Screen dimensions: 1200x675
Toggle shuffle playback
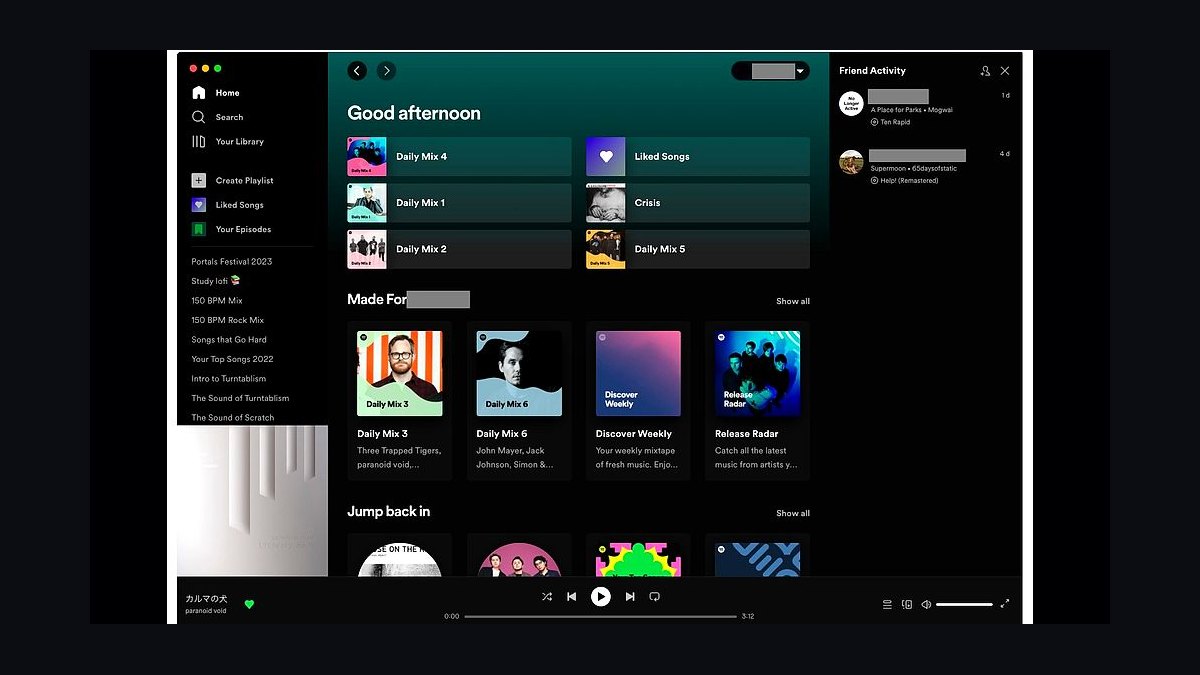tap(547, 597)
